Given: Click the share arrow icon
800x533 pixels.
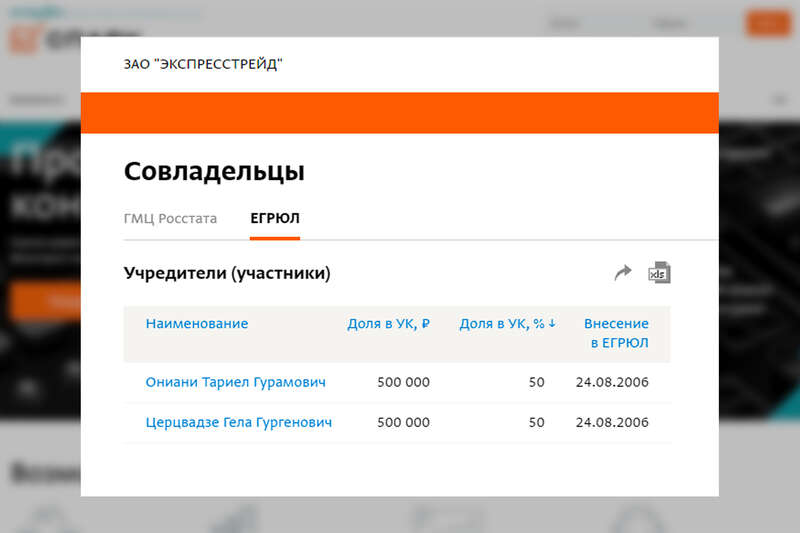Looking at the screenshot, I should [x=623, y=273].
